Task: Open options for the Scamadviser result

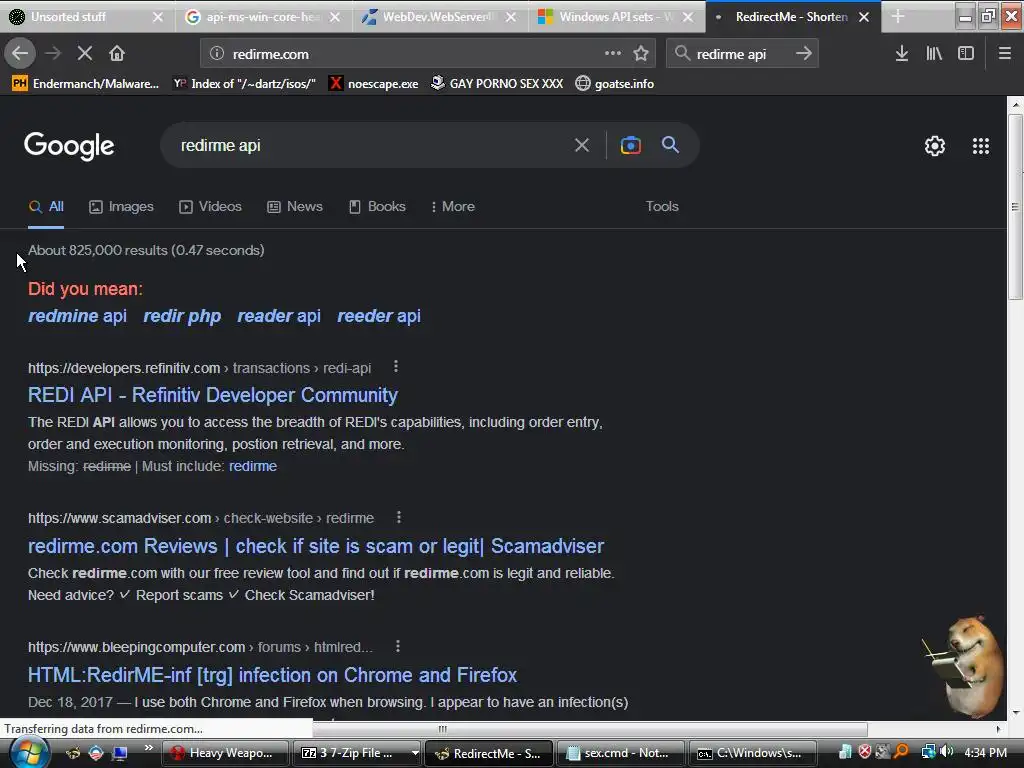Action: [399, 518]
